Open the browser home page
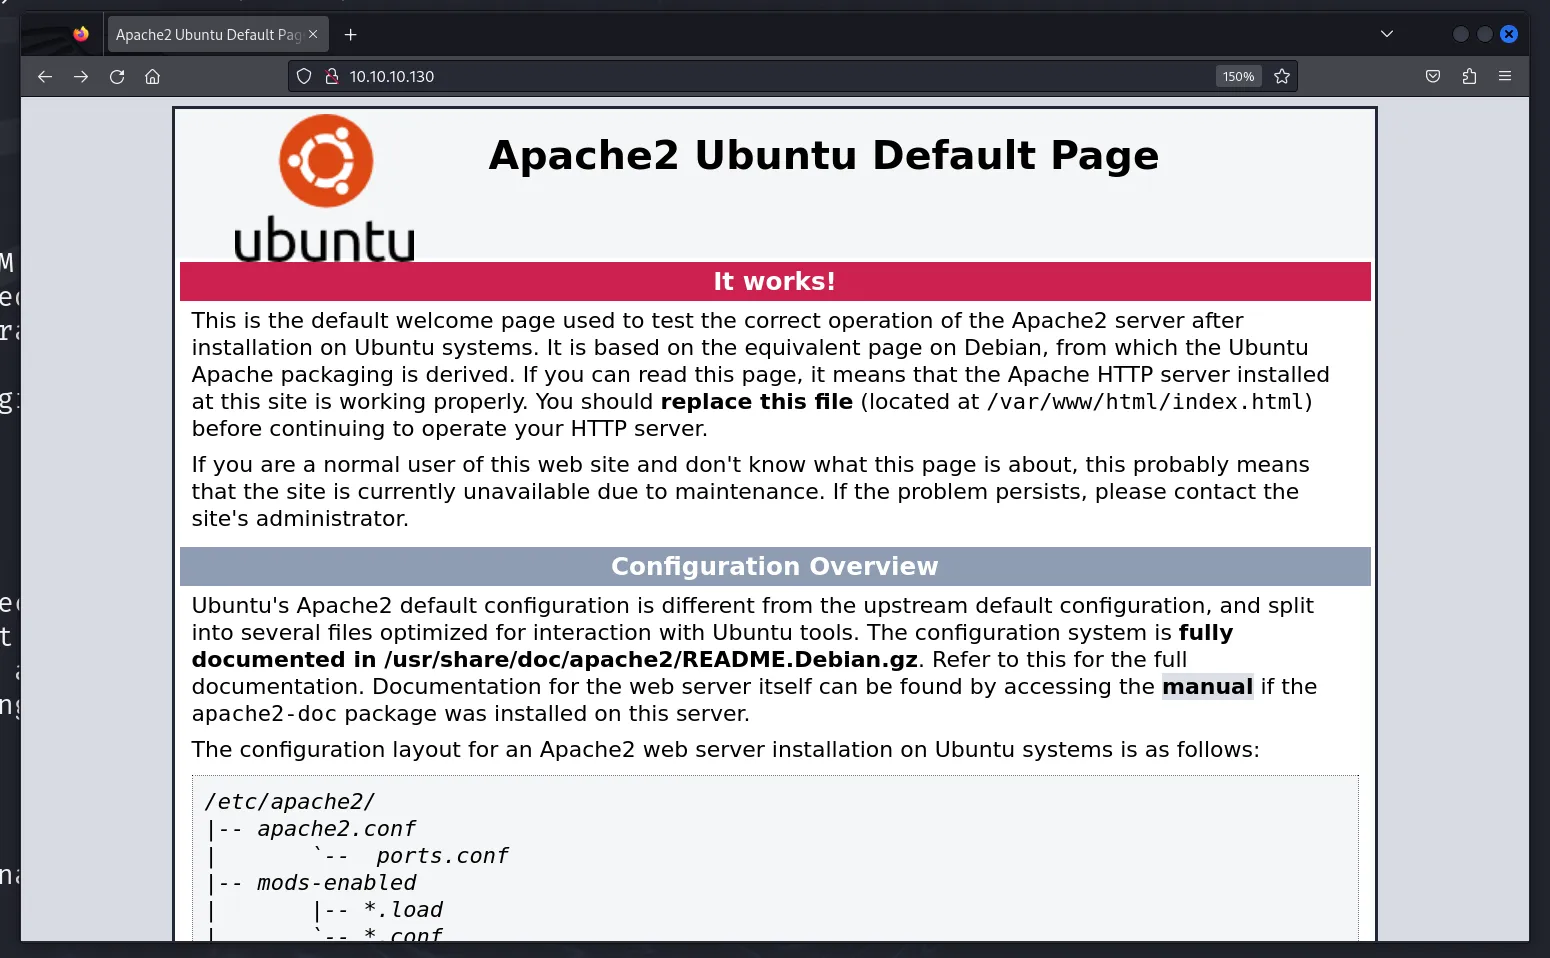Viewport: 1550px width, 958px height. tap(152, 77)
